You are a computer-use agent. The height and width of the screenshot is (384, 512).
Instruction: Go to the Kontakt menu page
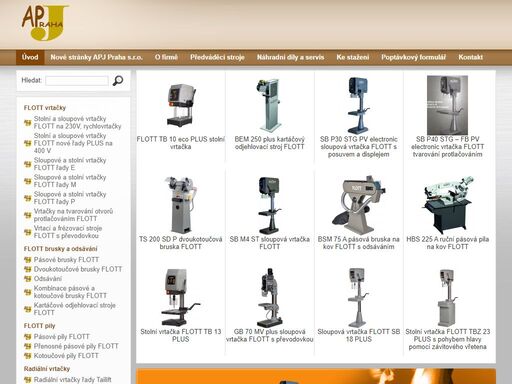[x=470, y=57]
